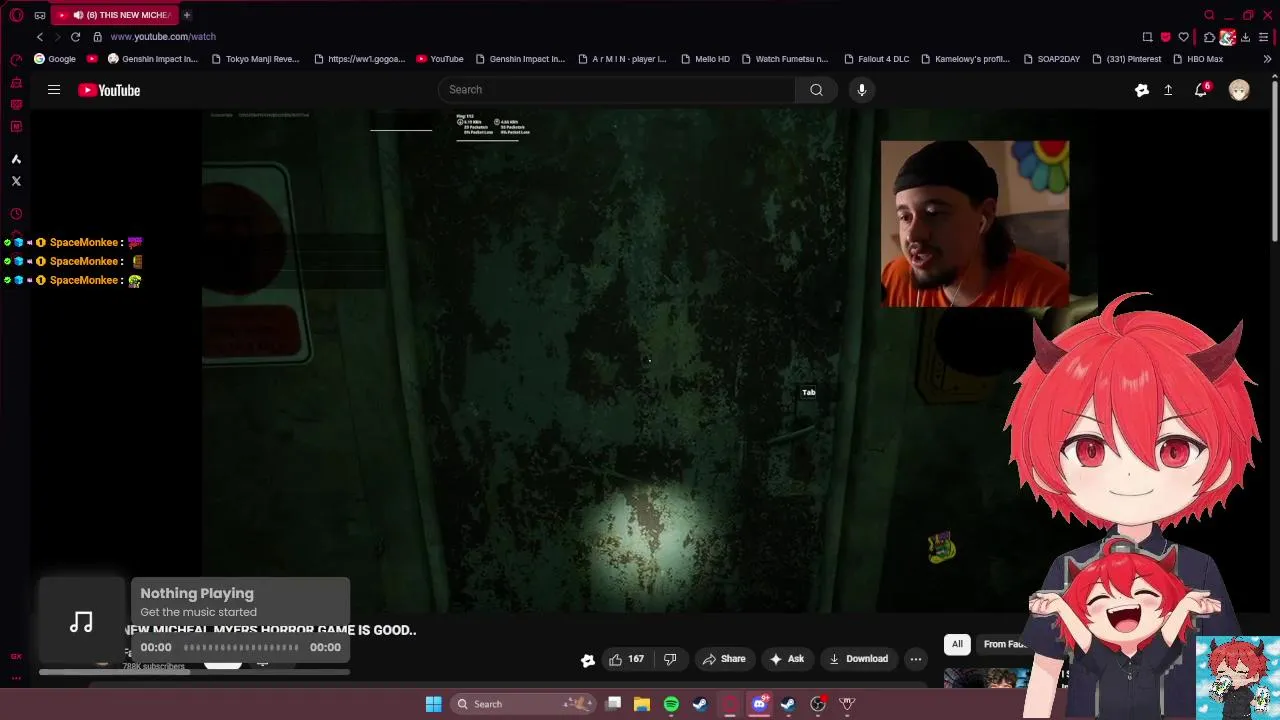The height and width of the screenshot is (720, 1280).
Task: Click the music note widget icon
Action: tap(82, 623)
